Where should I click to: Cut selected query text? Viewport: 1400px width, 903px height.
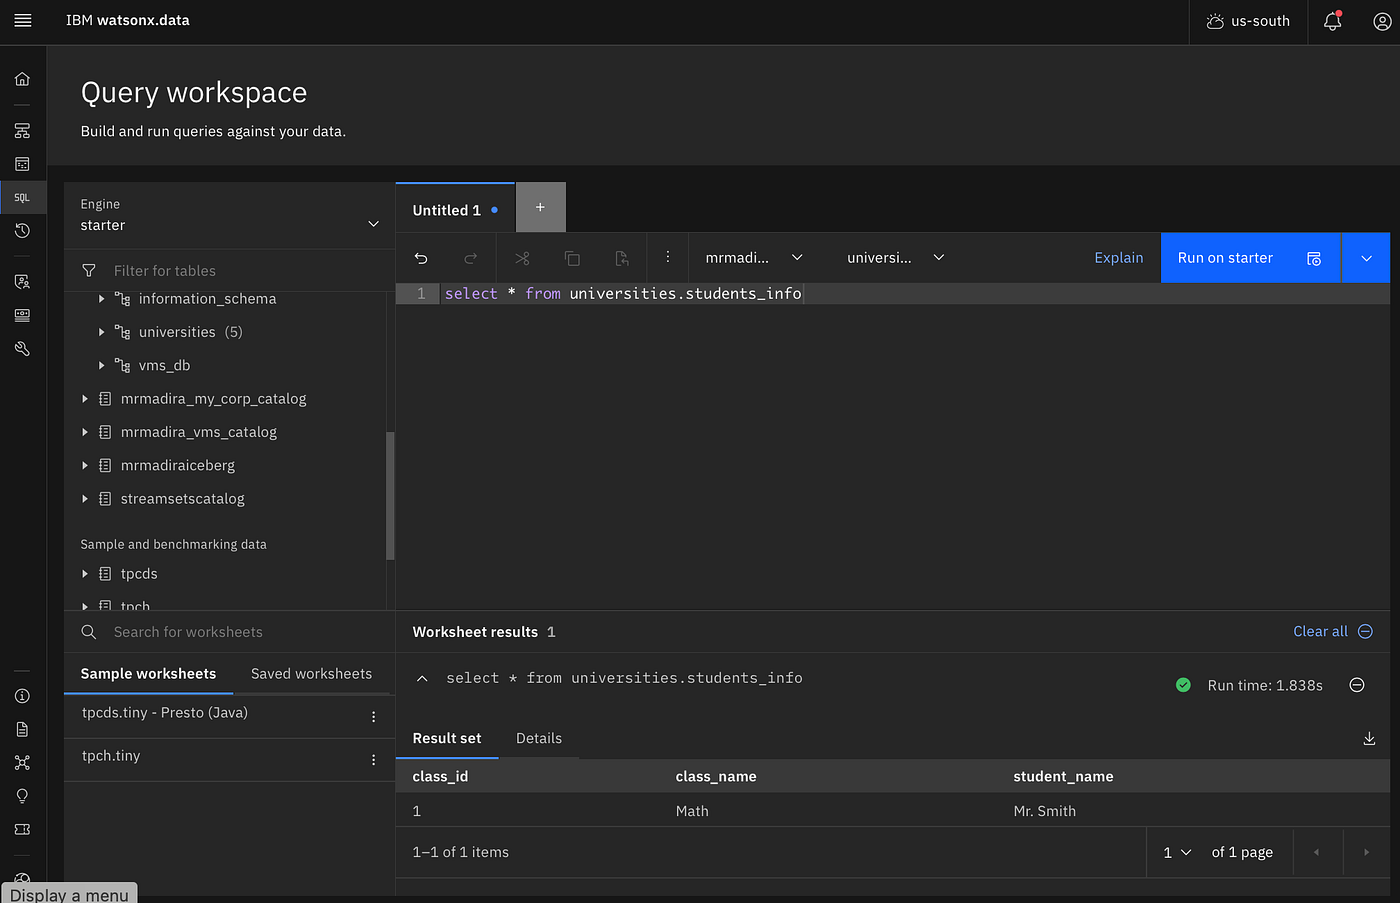[522, 258]
